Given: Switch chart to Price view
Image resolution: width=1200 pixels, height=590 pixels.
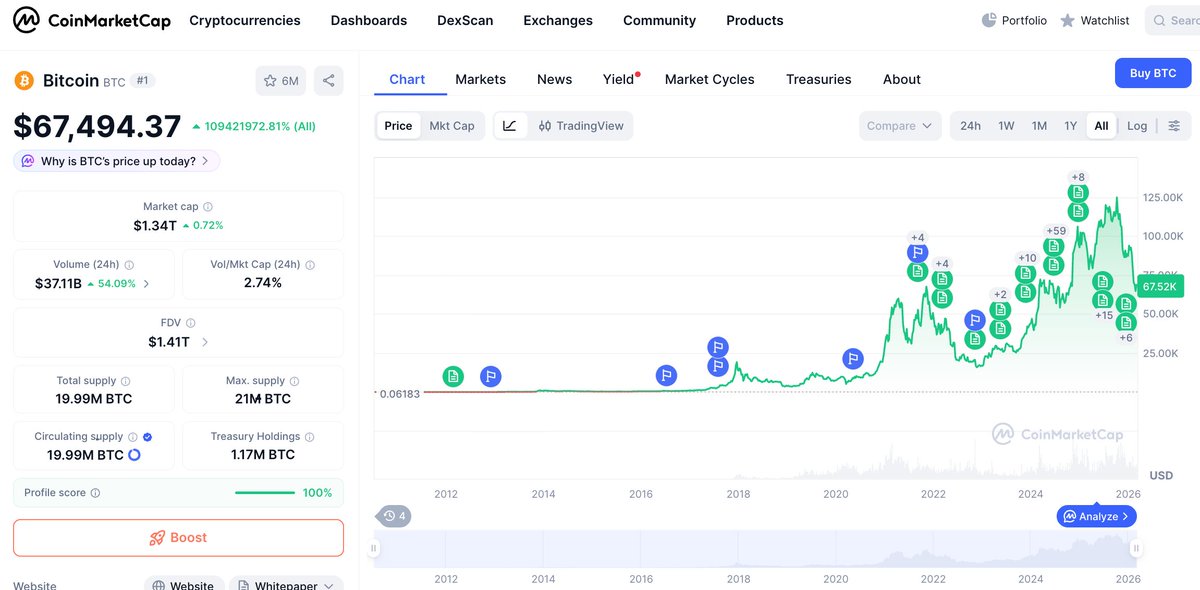Looking at the screenshot, I should 398,126.
